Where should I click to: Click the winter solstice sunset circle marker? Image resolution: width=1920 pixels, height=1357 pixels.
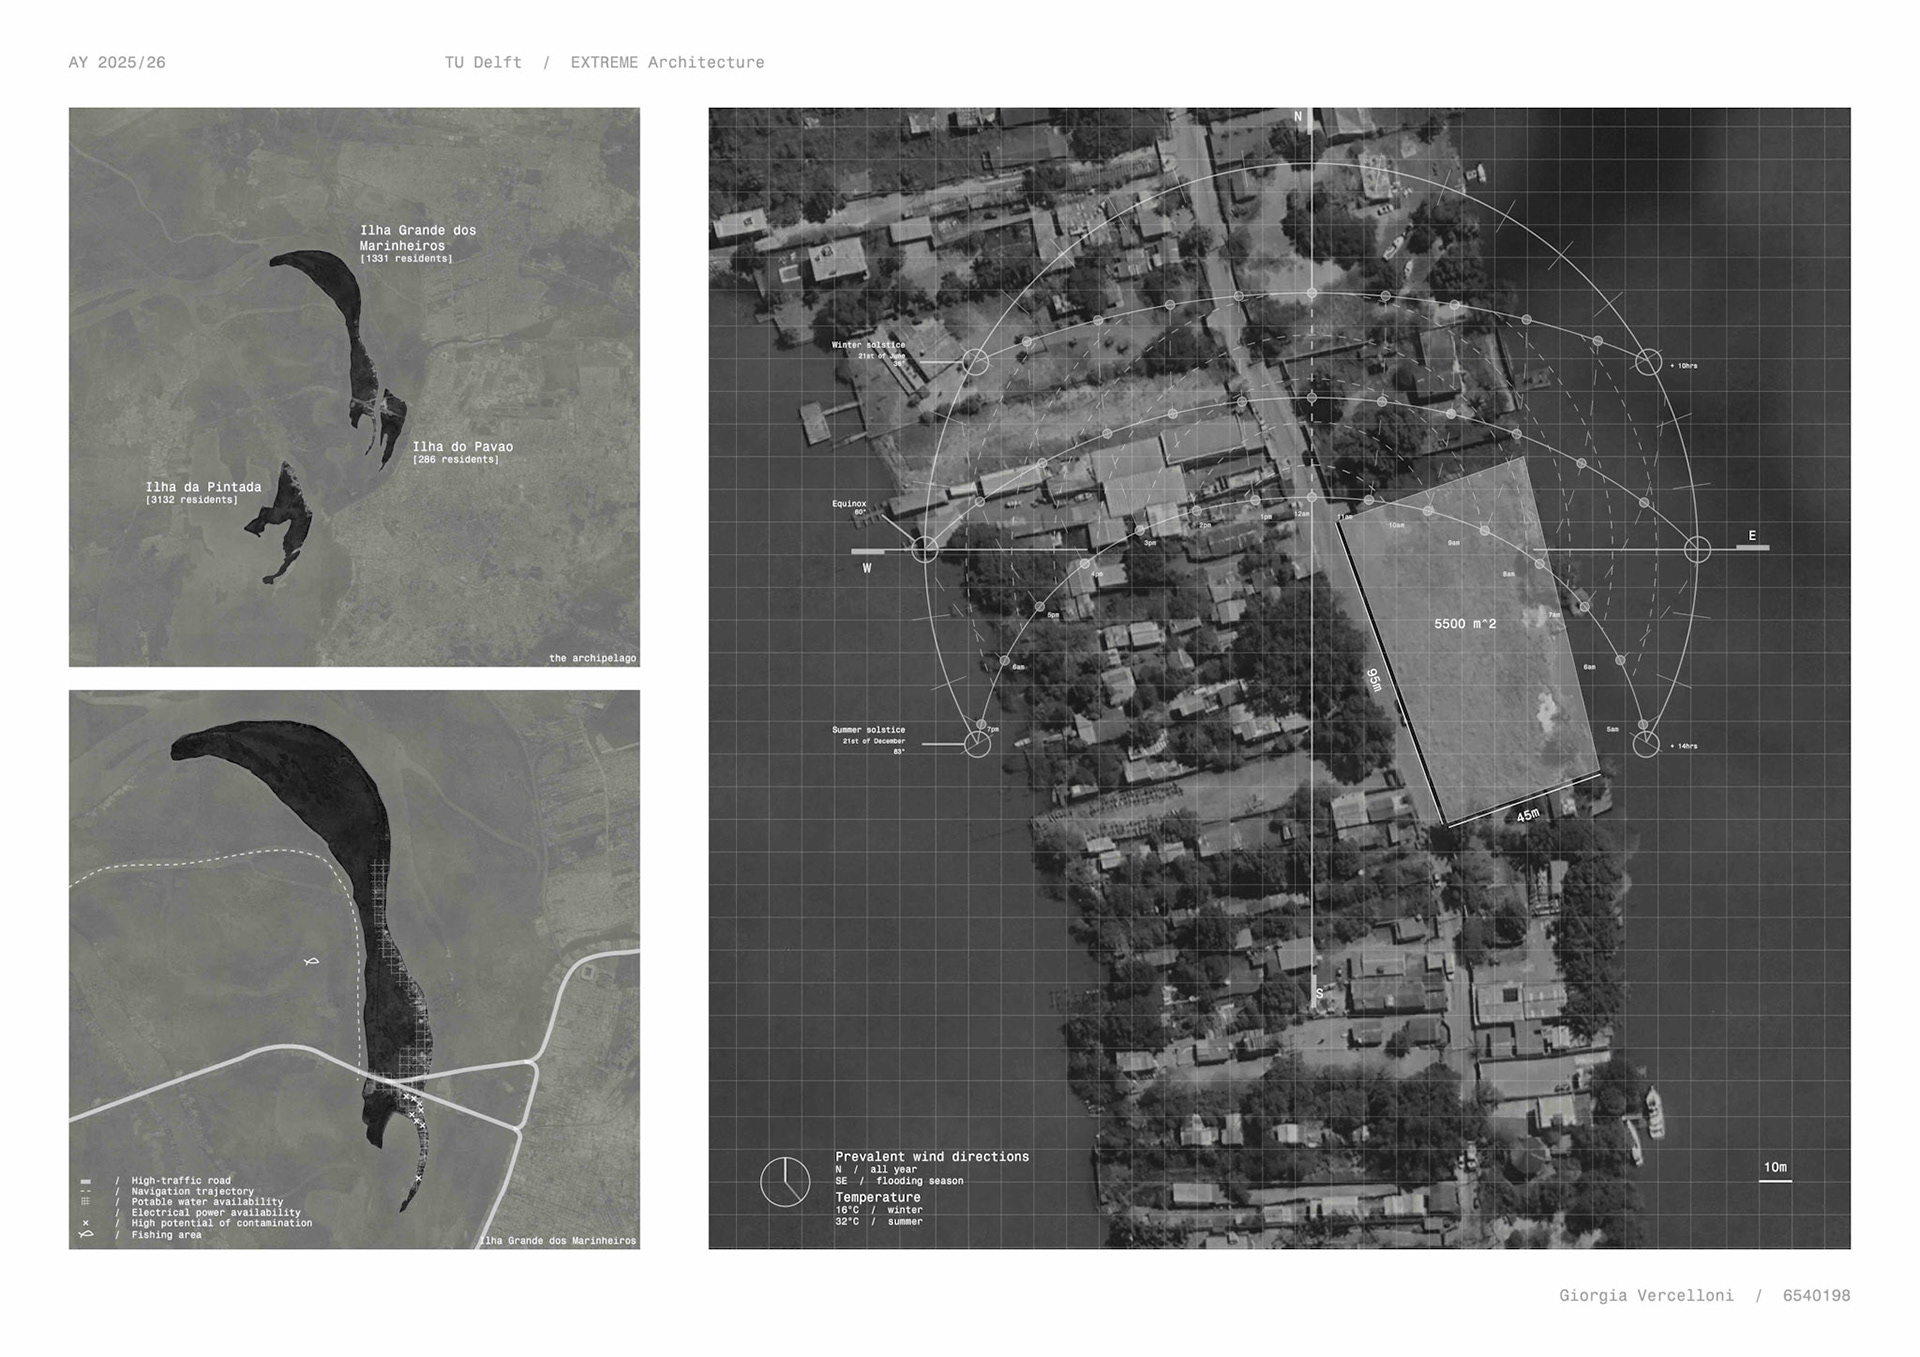point(976,362)
